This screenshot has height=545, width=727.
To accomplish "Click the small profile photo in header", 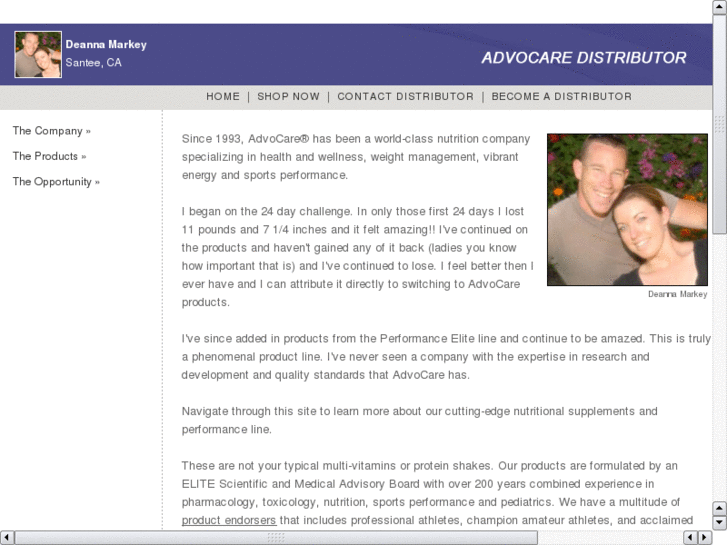I will click(38, 54).
